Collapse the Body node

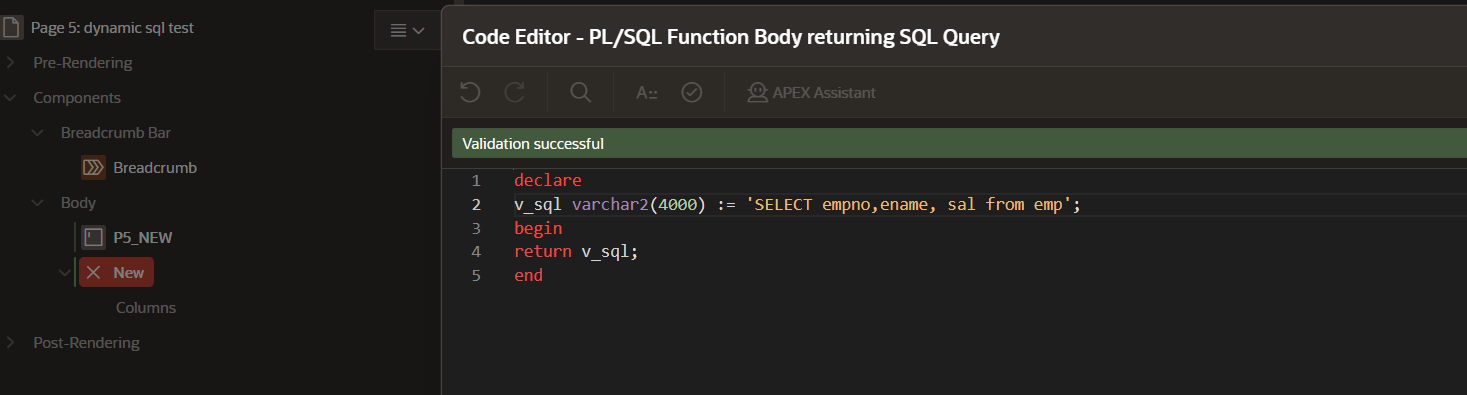38,202
